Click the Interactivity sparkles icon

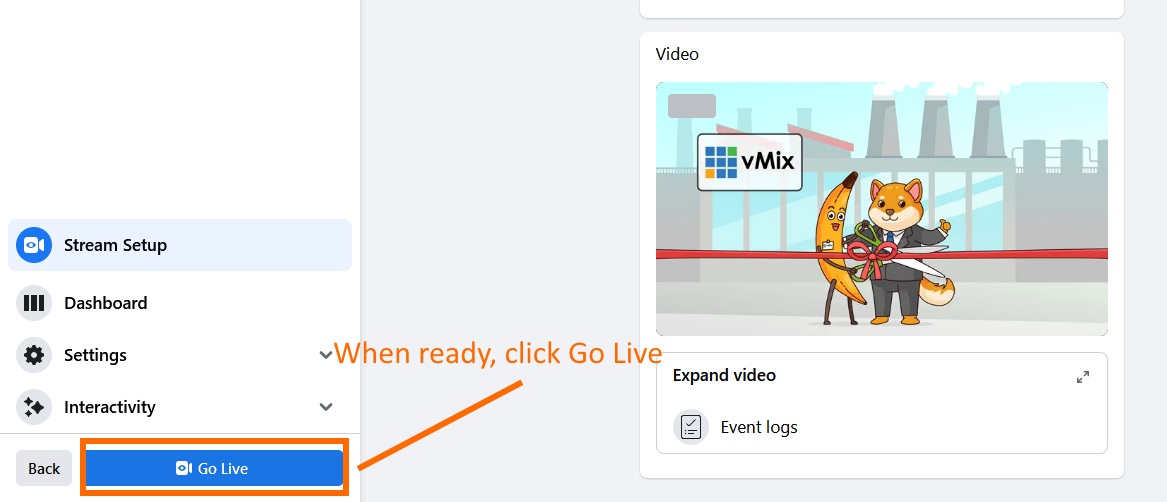[x=34, y=407]
